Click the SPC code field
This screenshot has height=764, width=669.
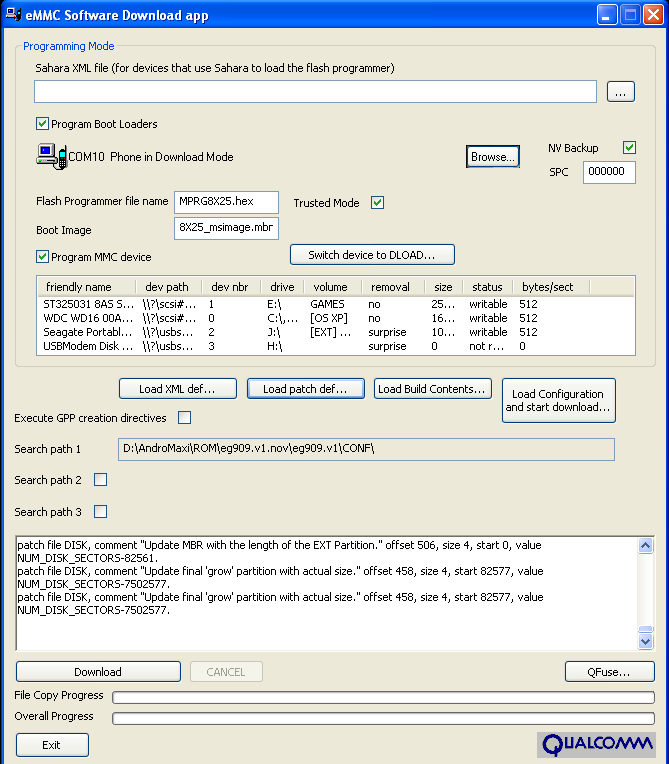pos(609,172)
